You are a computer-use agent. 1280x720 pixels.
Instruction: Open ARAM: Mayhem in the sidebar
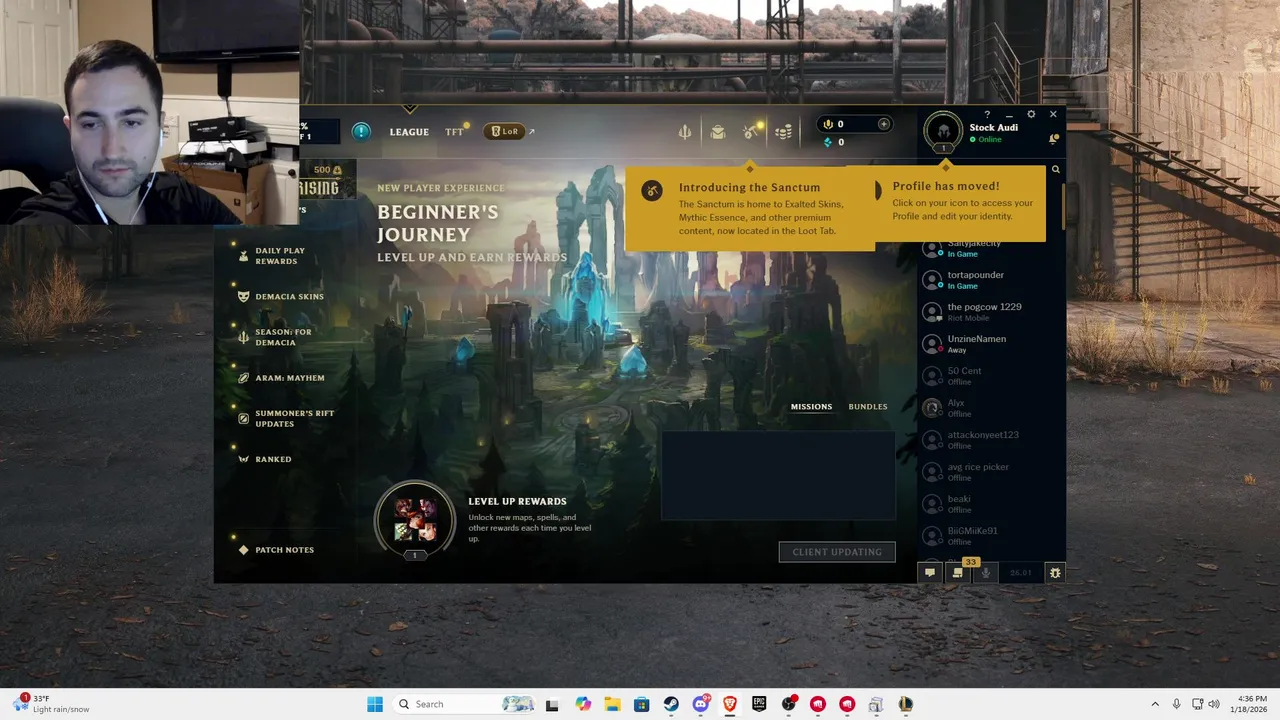[281, 378]
